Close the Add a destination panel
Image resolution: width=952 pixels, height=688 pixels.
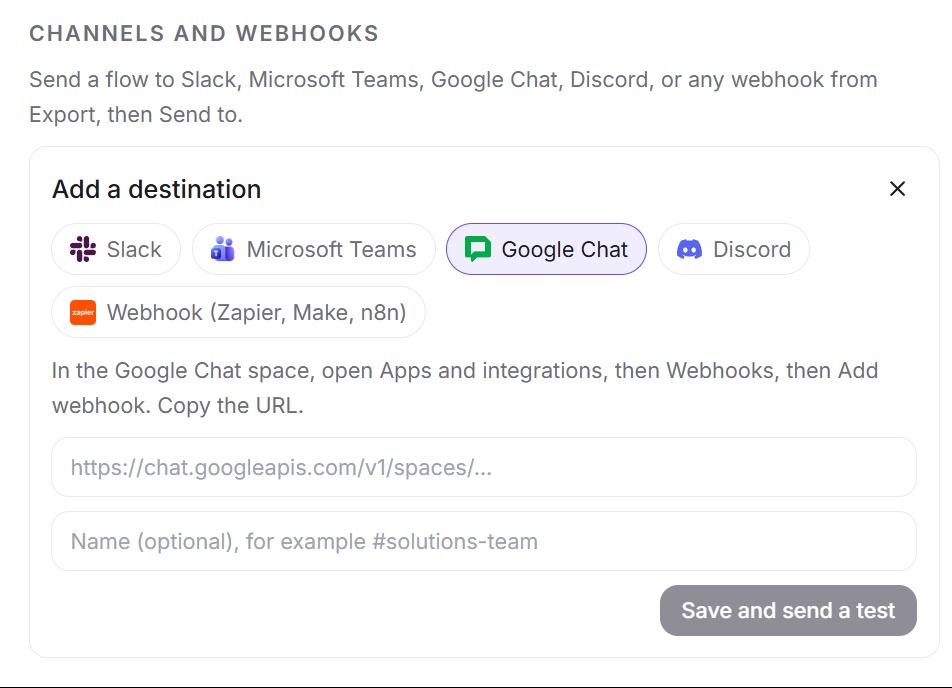[x=897, y=189]
